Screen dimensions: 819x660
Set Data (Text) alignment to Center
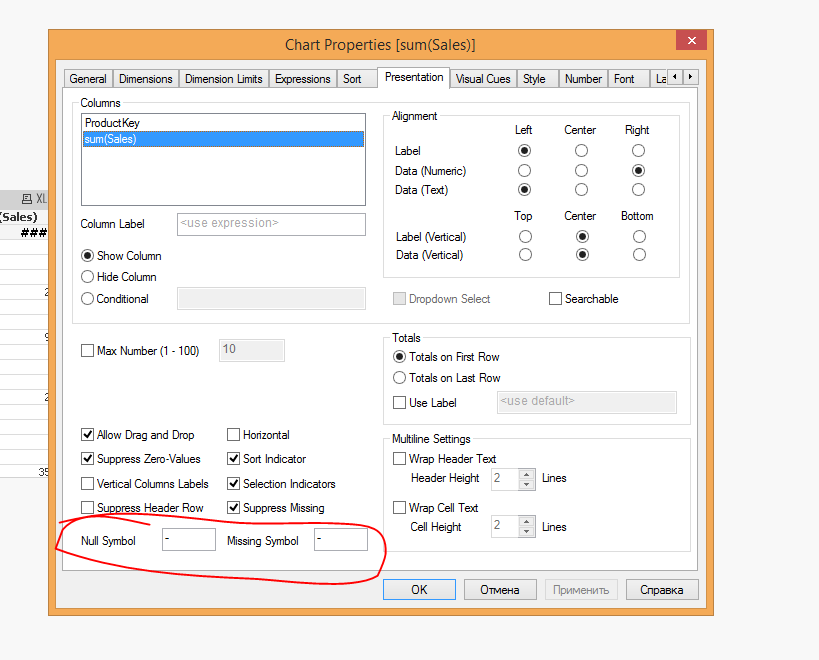581,190
